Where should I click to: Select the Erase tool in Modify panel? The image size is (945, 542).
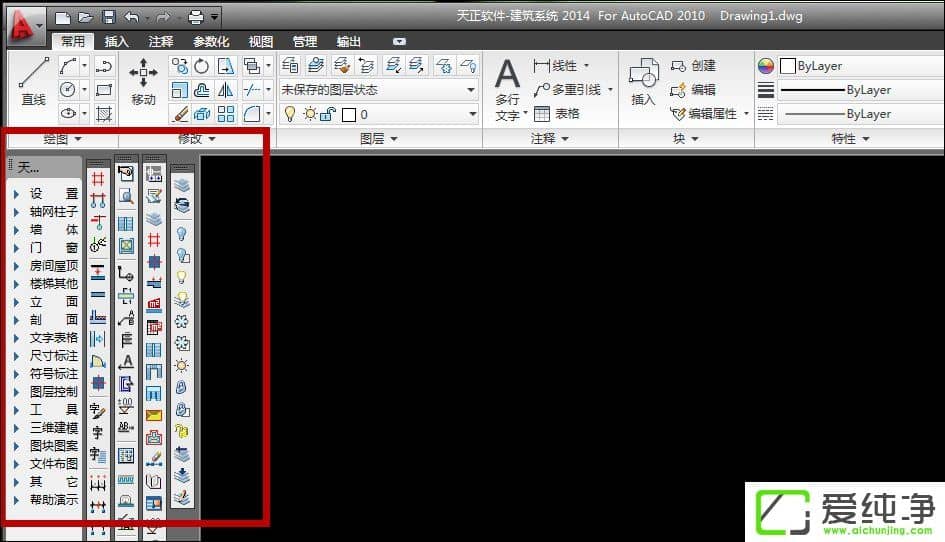pyautogui.click(x=180, y=114)
